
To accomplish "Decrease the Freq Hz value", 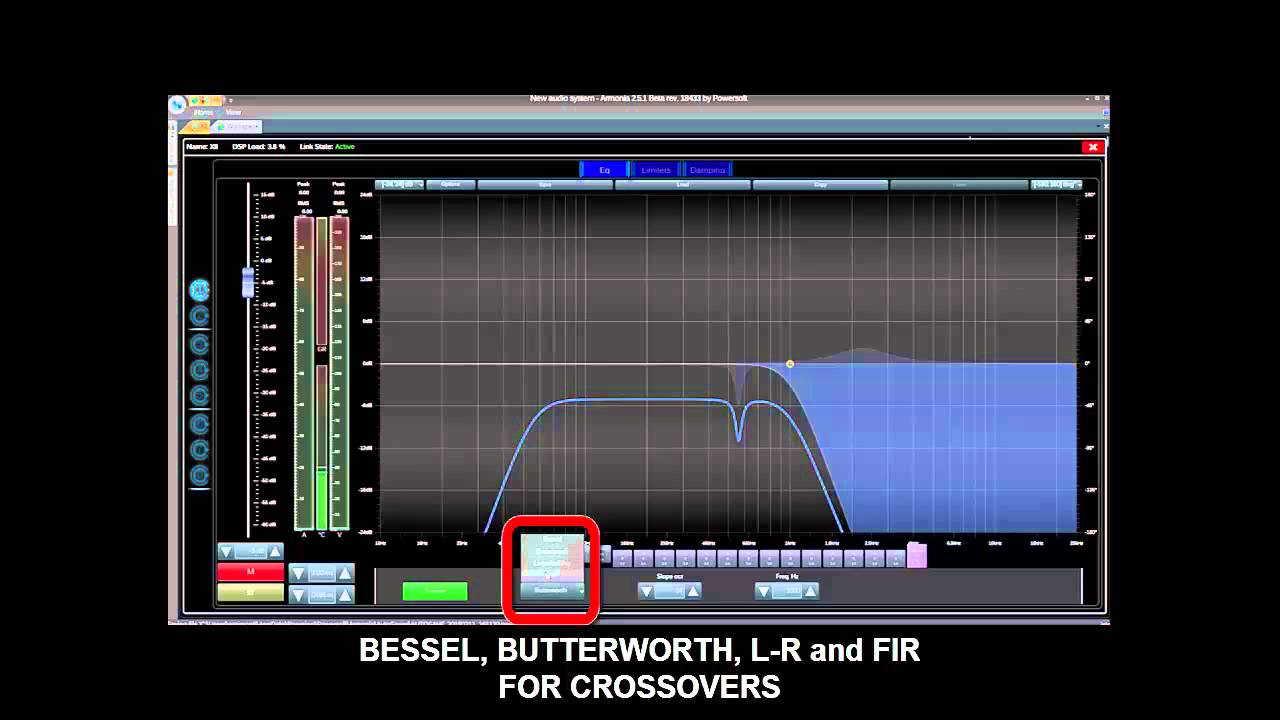I will pos(763,591).
